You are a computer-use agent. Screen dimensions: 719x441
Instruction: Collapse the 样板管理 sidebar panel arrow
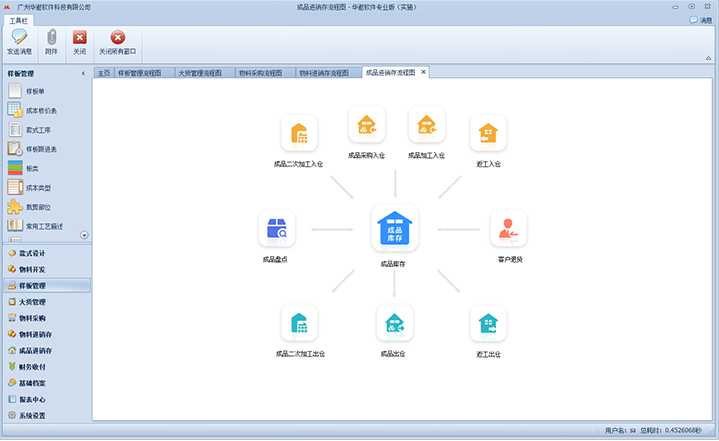[x=83, y=73]
